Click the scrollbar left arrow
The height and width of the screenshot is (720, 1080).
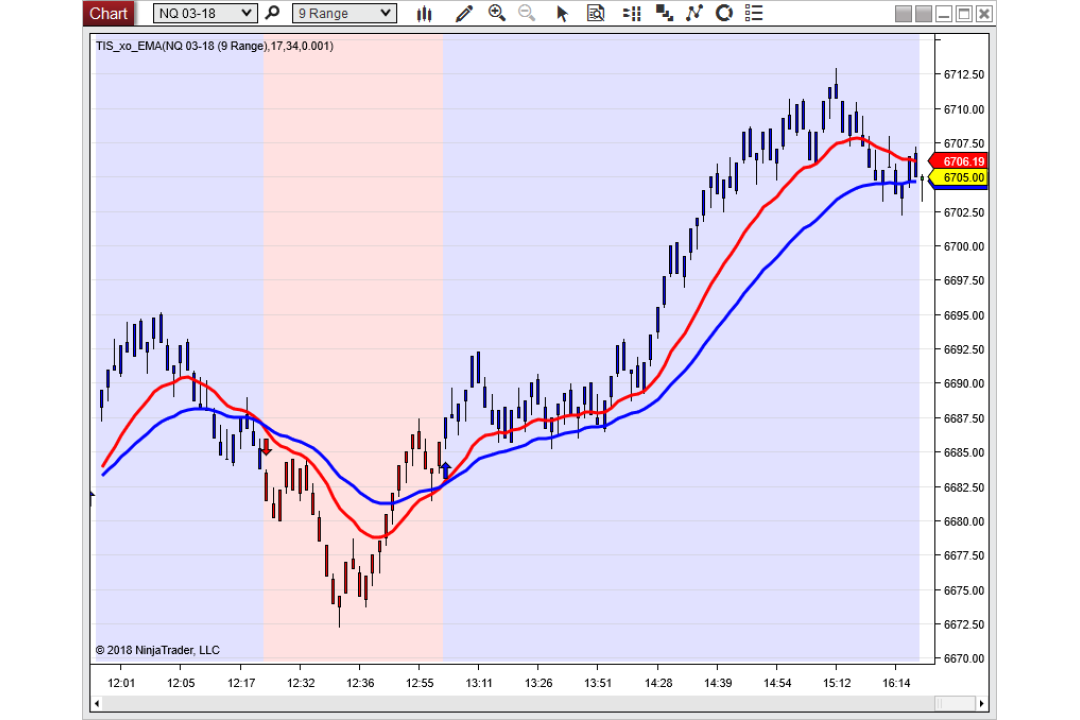tap(97, 703)
